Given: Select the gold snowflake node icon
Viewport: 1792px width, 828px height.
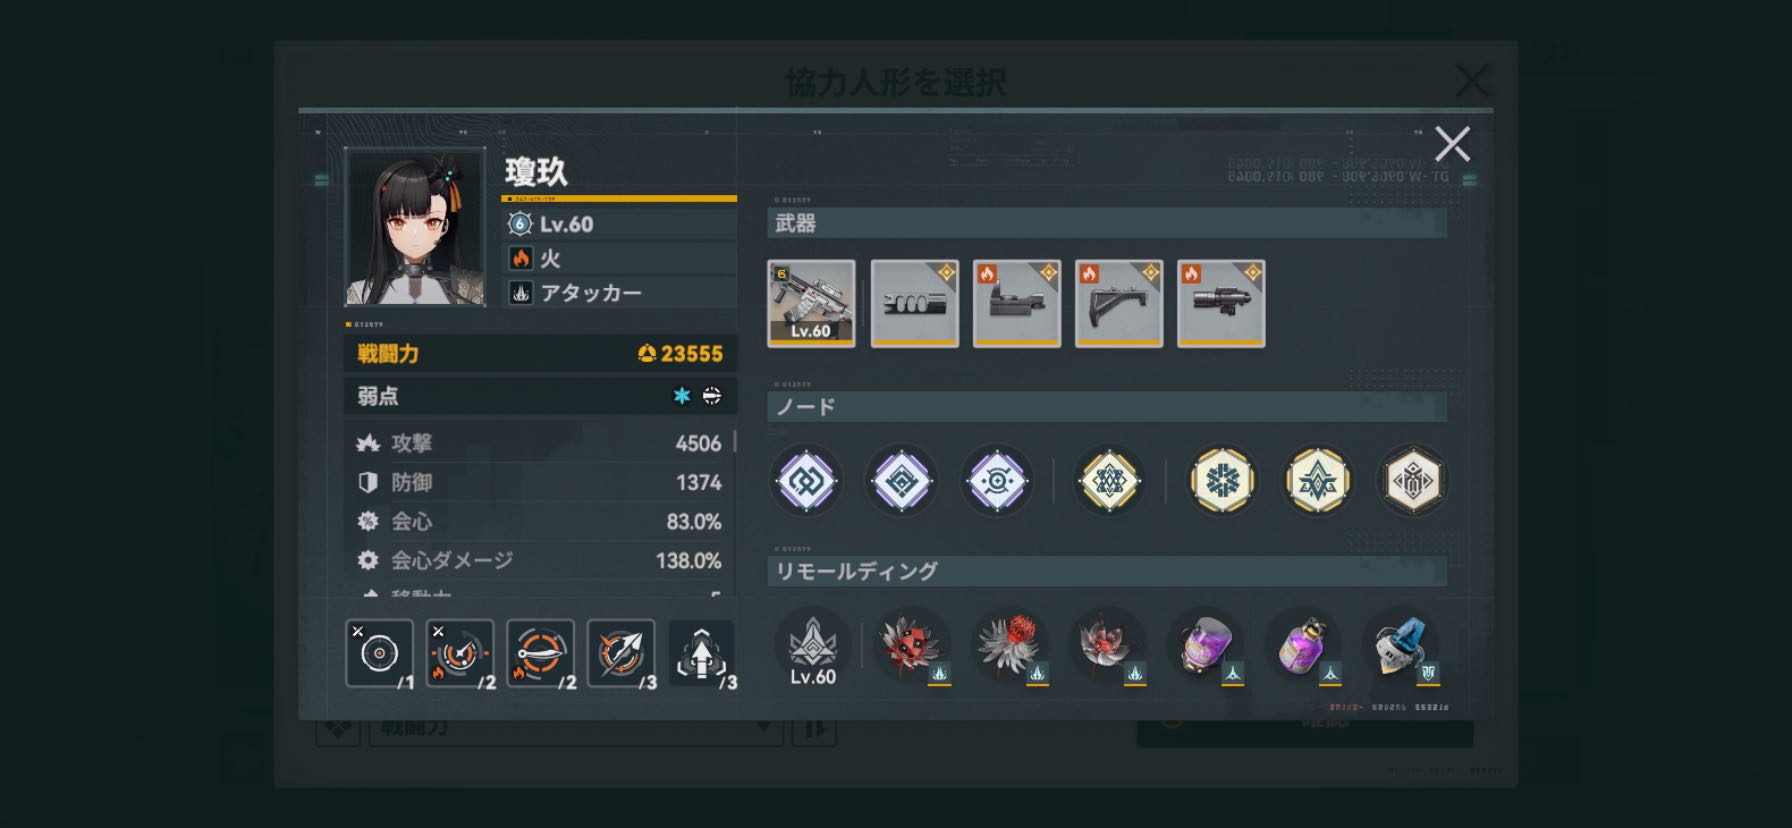Looking at the screenshot, I should click(1222, 481).
